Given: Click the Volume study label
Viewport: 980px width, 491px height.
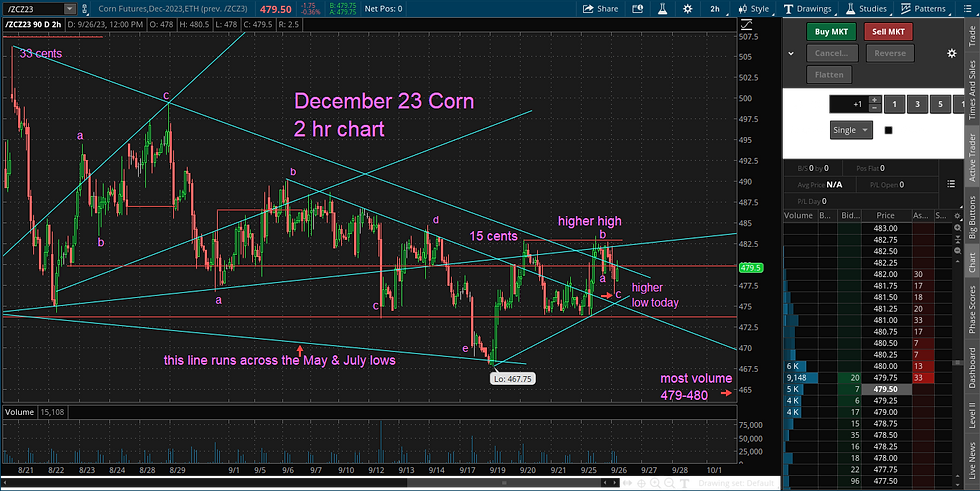Looking at the screenshot, I should coord(19,412).
